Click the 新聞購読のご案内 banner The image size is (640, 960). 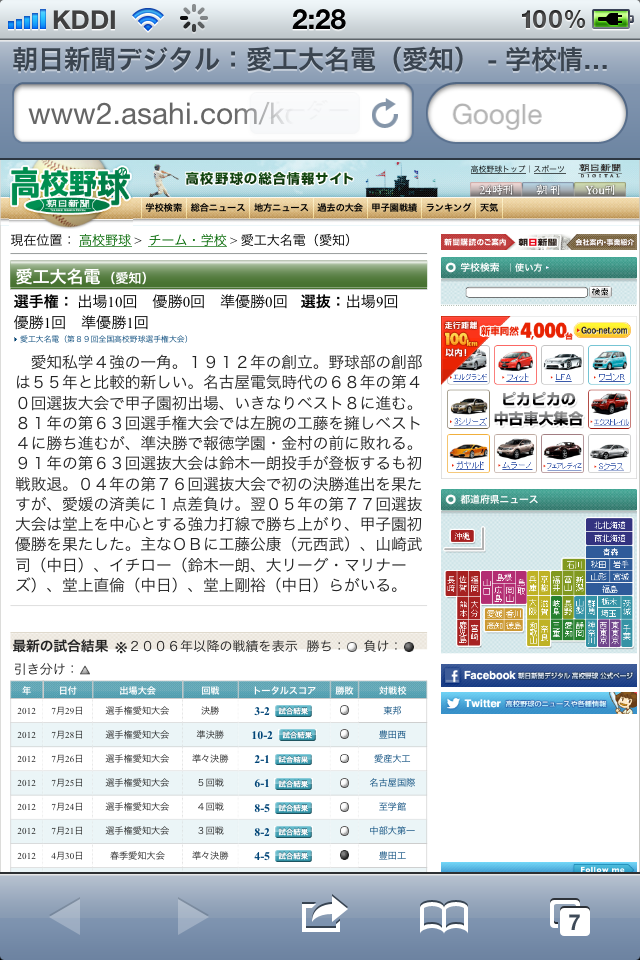click(x=476, y=242)
